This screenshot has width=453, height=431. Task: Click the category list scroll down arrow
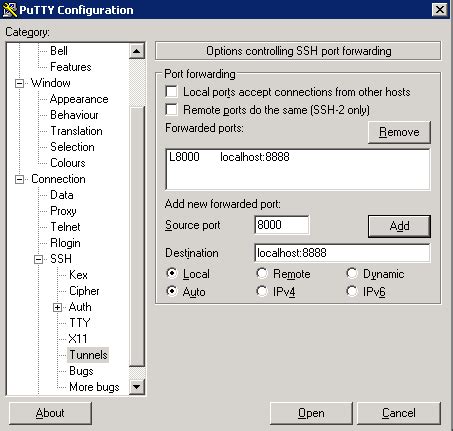(x=137, y=387)
